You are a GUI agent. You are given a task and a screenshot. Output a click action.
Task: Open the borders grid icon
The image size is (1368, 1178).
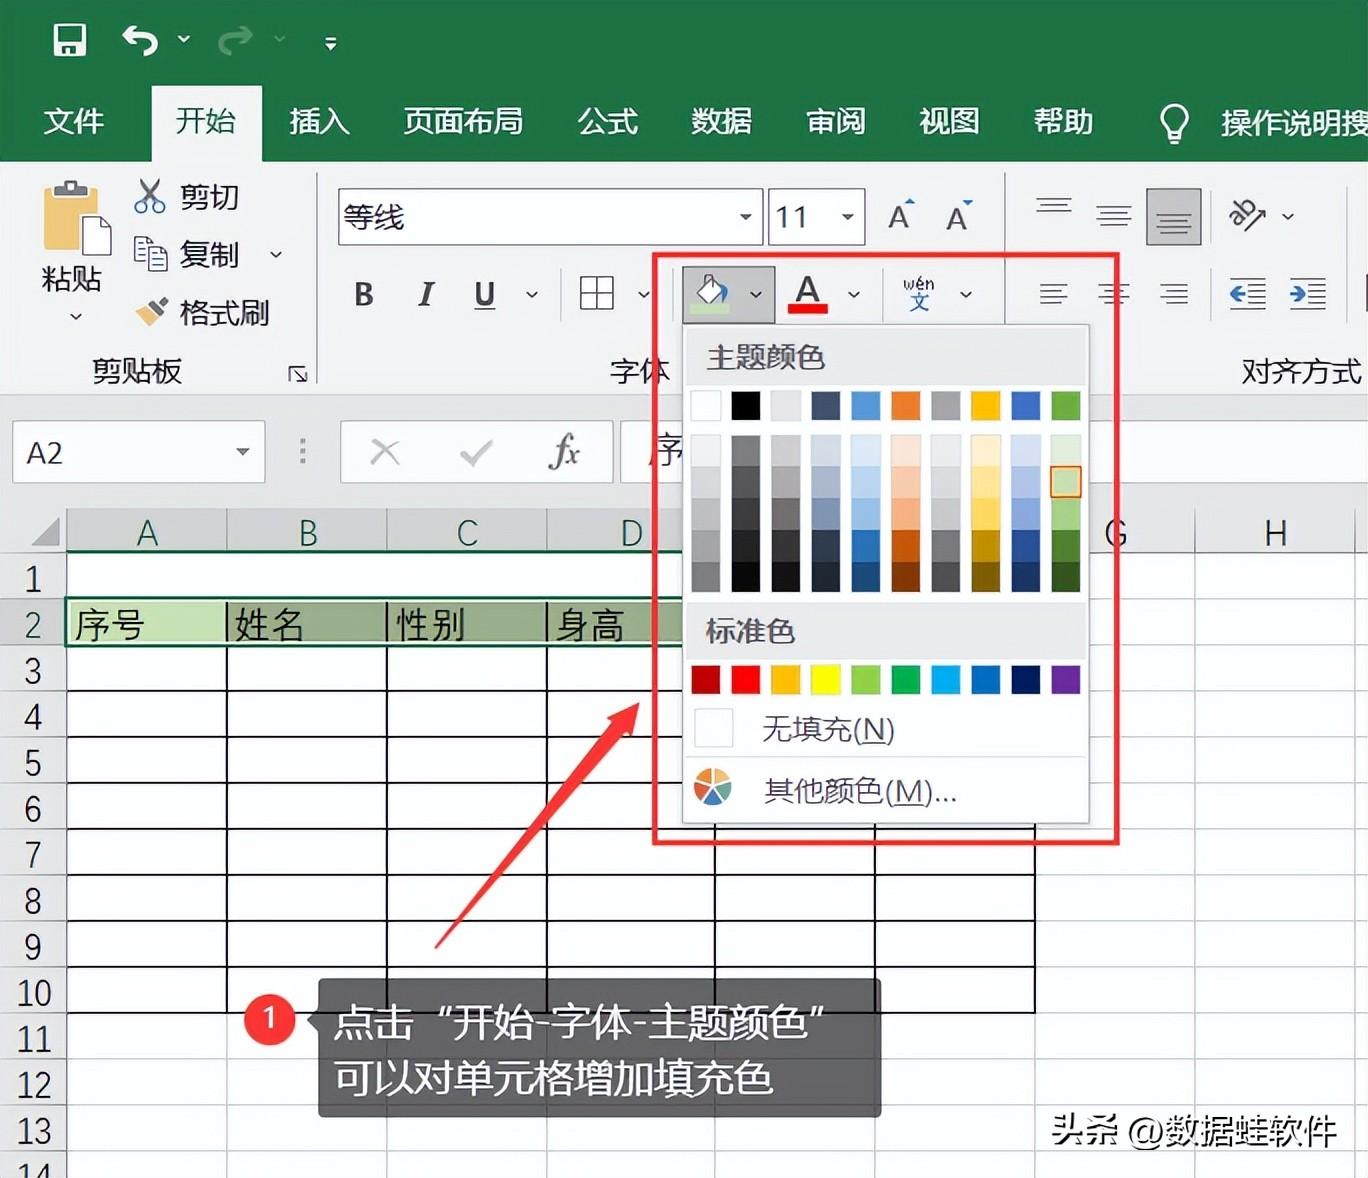pyautogui.click(x=597, y=293)
